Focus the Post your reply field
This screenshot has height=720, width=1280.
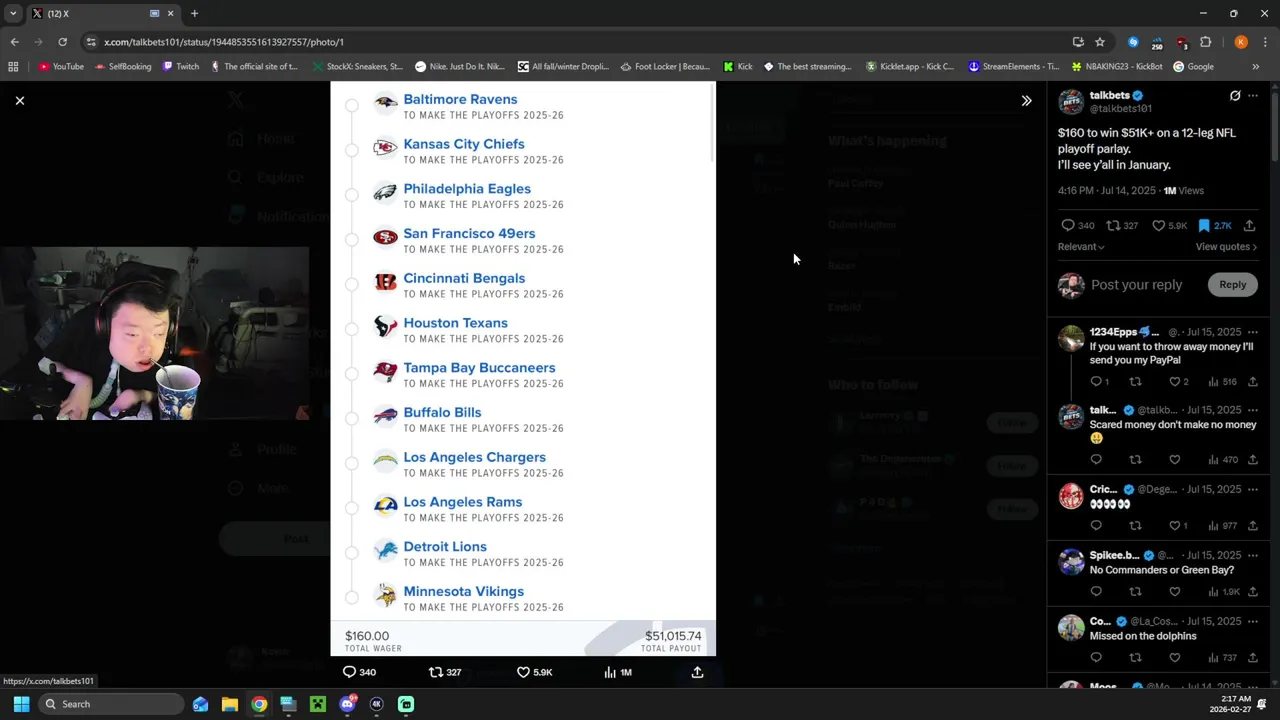[x=1136, y=285]
